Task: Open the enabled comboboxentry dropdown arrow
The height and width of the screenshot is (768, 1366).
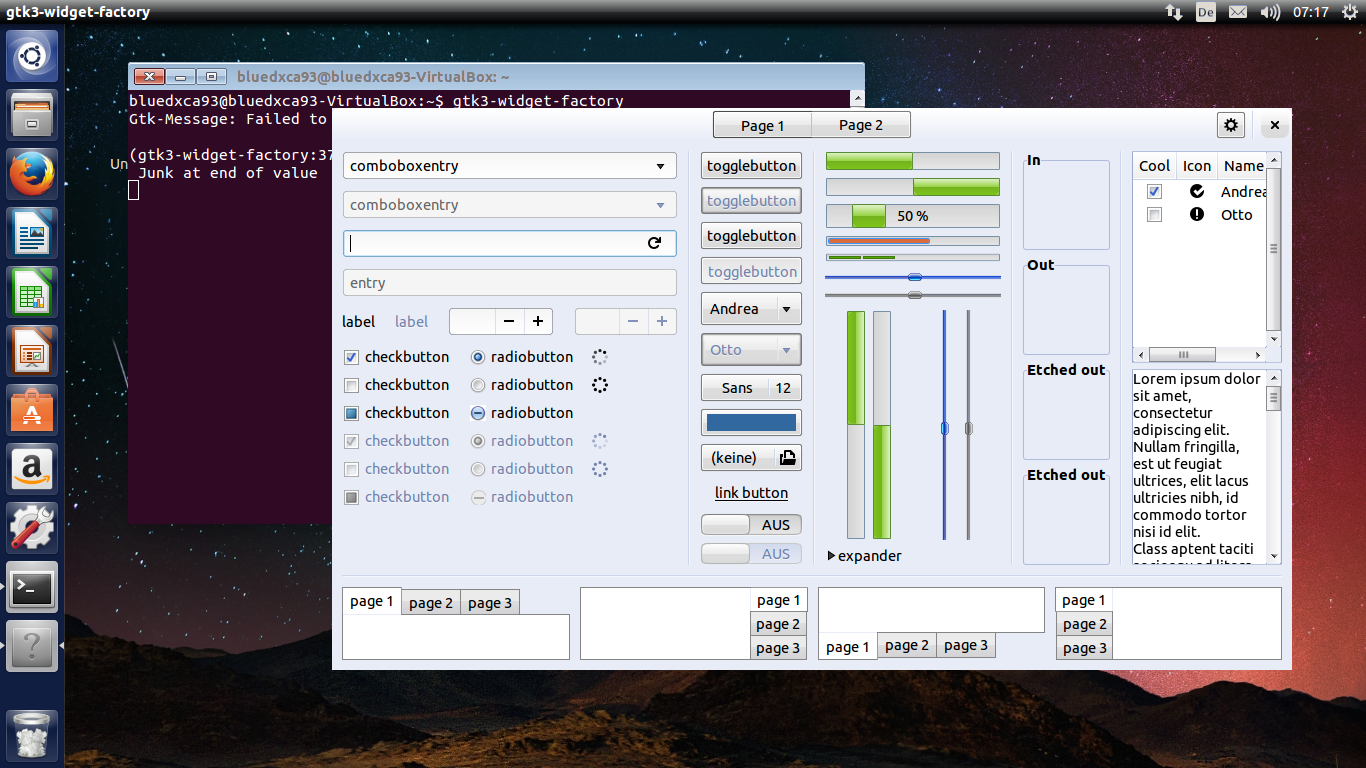Action: coord(660,166)
